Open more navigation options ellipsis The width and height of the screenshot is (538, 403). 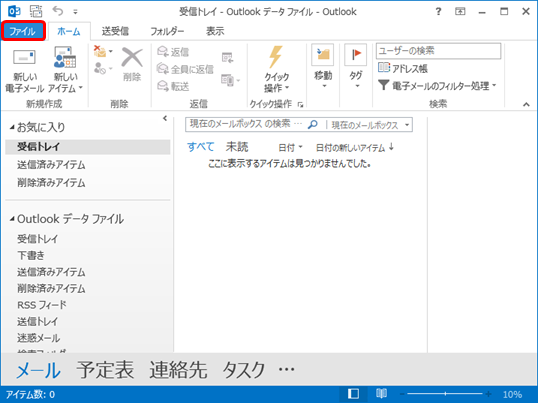tap(286, 369)
